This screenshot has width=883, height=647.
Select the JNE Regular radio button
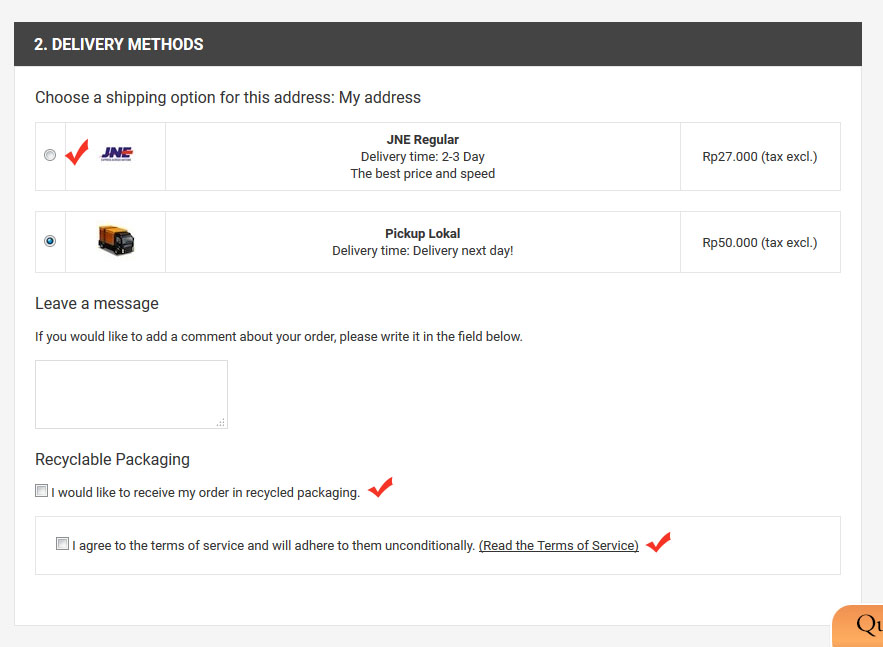[50, 155]
